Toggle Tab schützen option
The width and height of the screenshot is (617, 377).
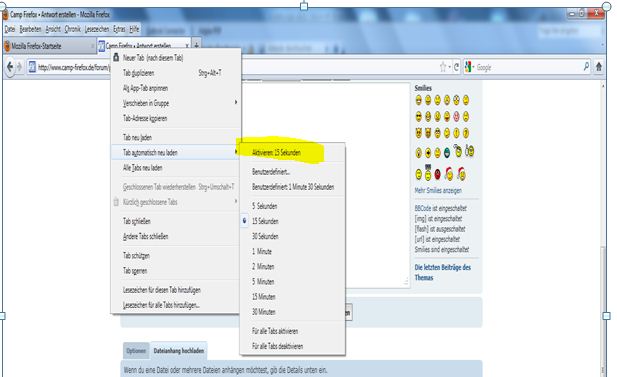(x=175, y=256)
